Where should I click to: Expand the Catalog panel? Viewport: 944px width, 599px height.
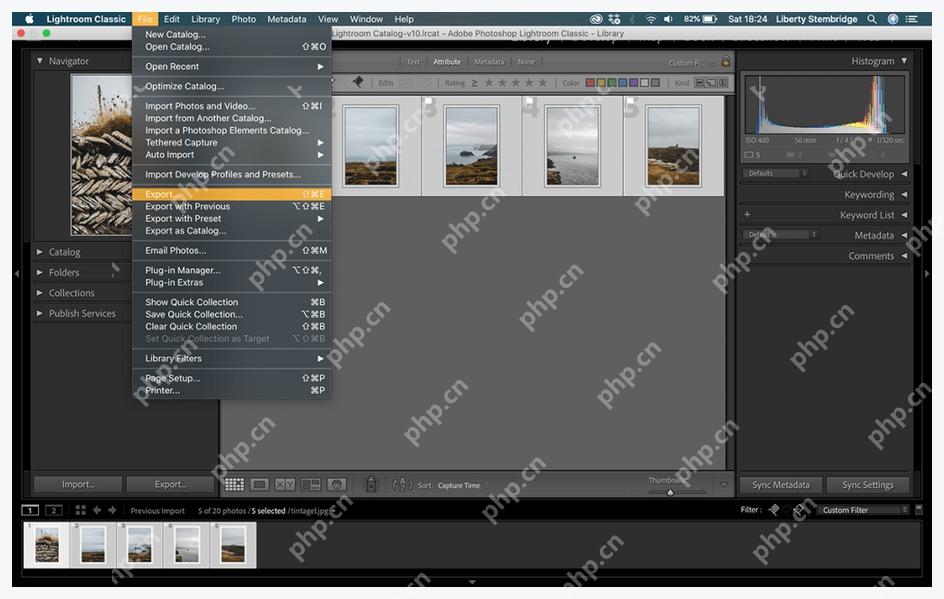(39, 252)
